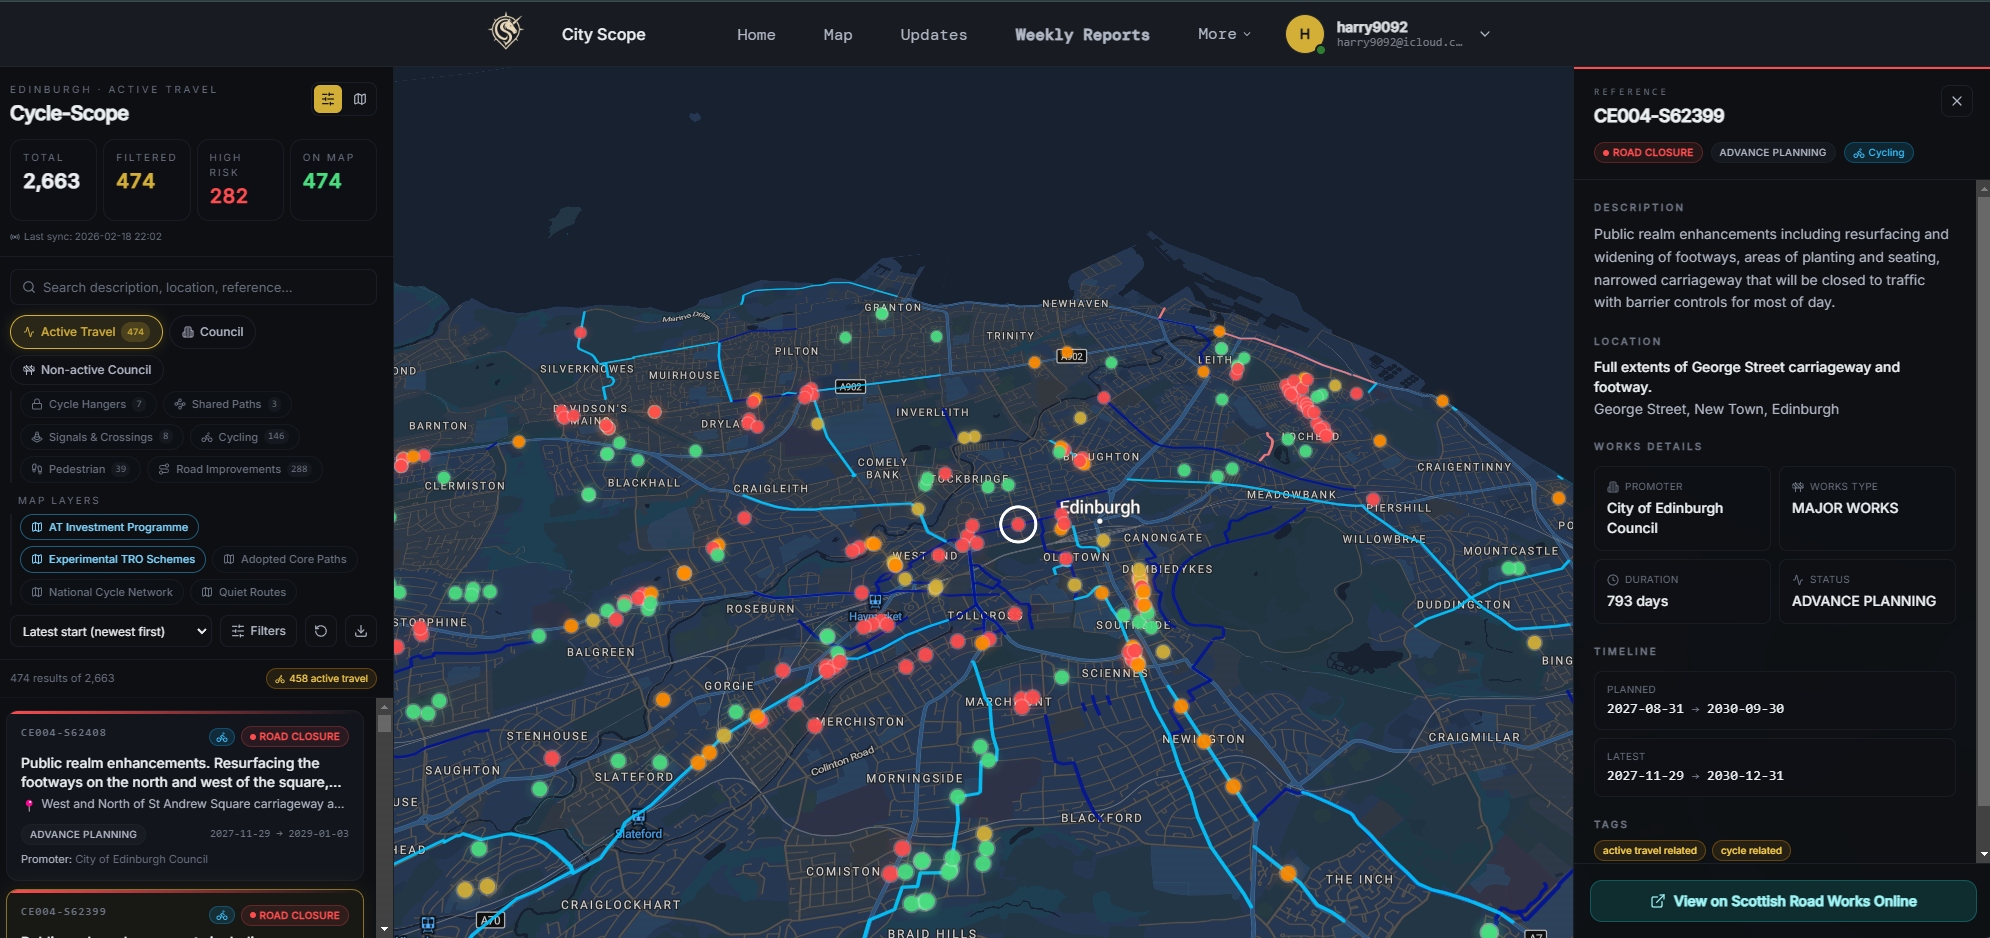
Task: Click the reset filters refresh icon
Action: point(321,631)
